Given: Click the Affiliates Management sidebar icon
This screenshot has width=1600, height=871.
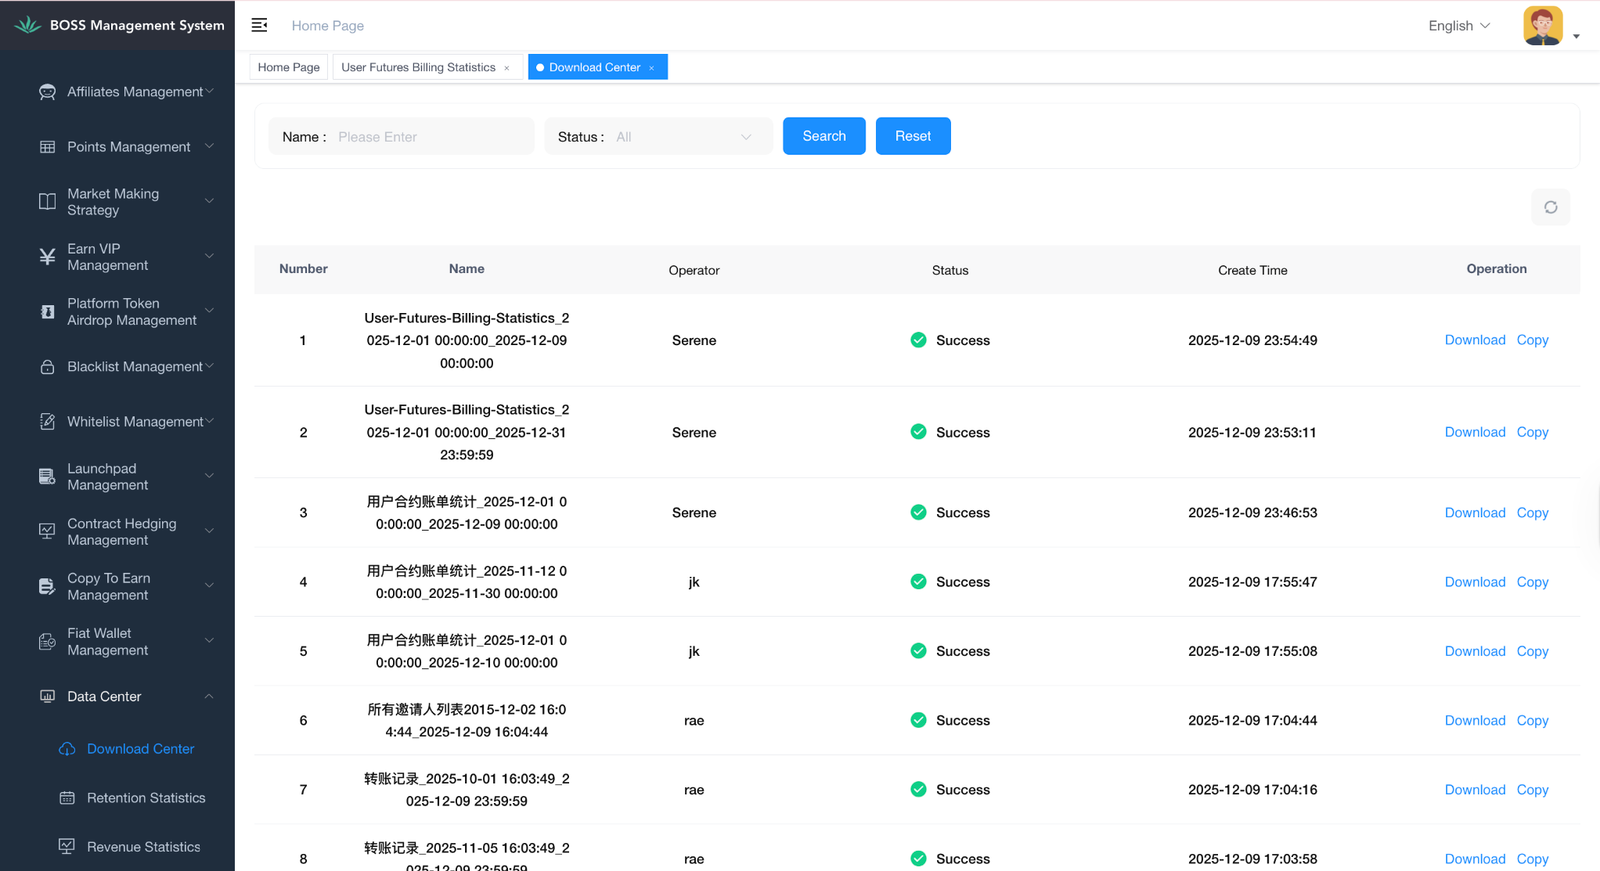Looking at the screenshot, I should coord(47,92).
